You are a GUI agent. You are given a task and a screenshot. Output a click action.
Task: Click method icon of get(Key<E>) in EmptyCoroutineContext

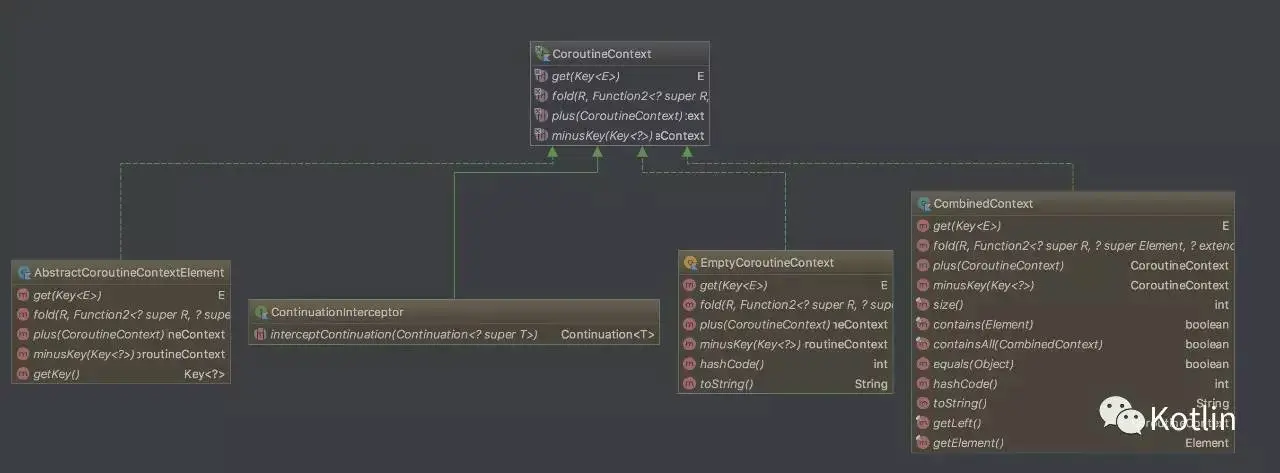click(x=690, y=285)
